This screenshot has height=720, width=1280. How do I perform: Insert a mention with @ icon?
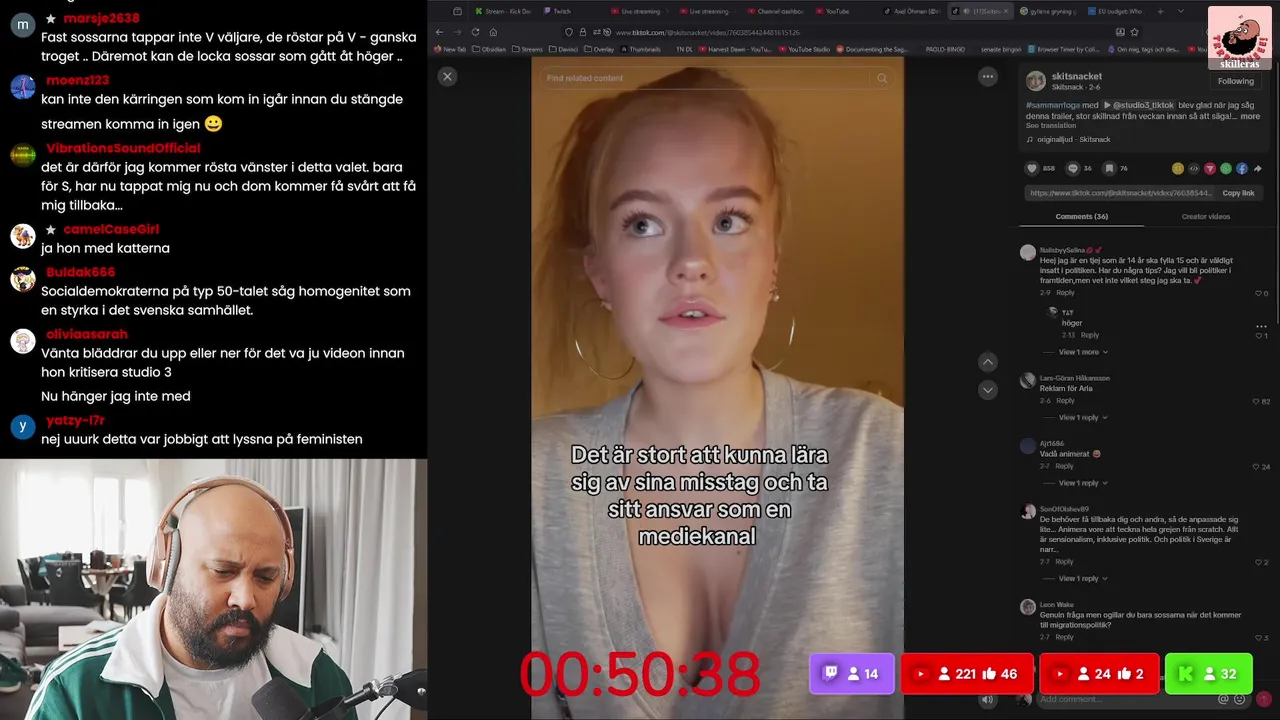(1223, 699)
